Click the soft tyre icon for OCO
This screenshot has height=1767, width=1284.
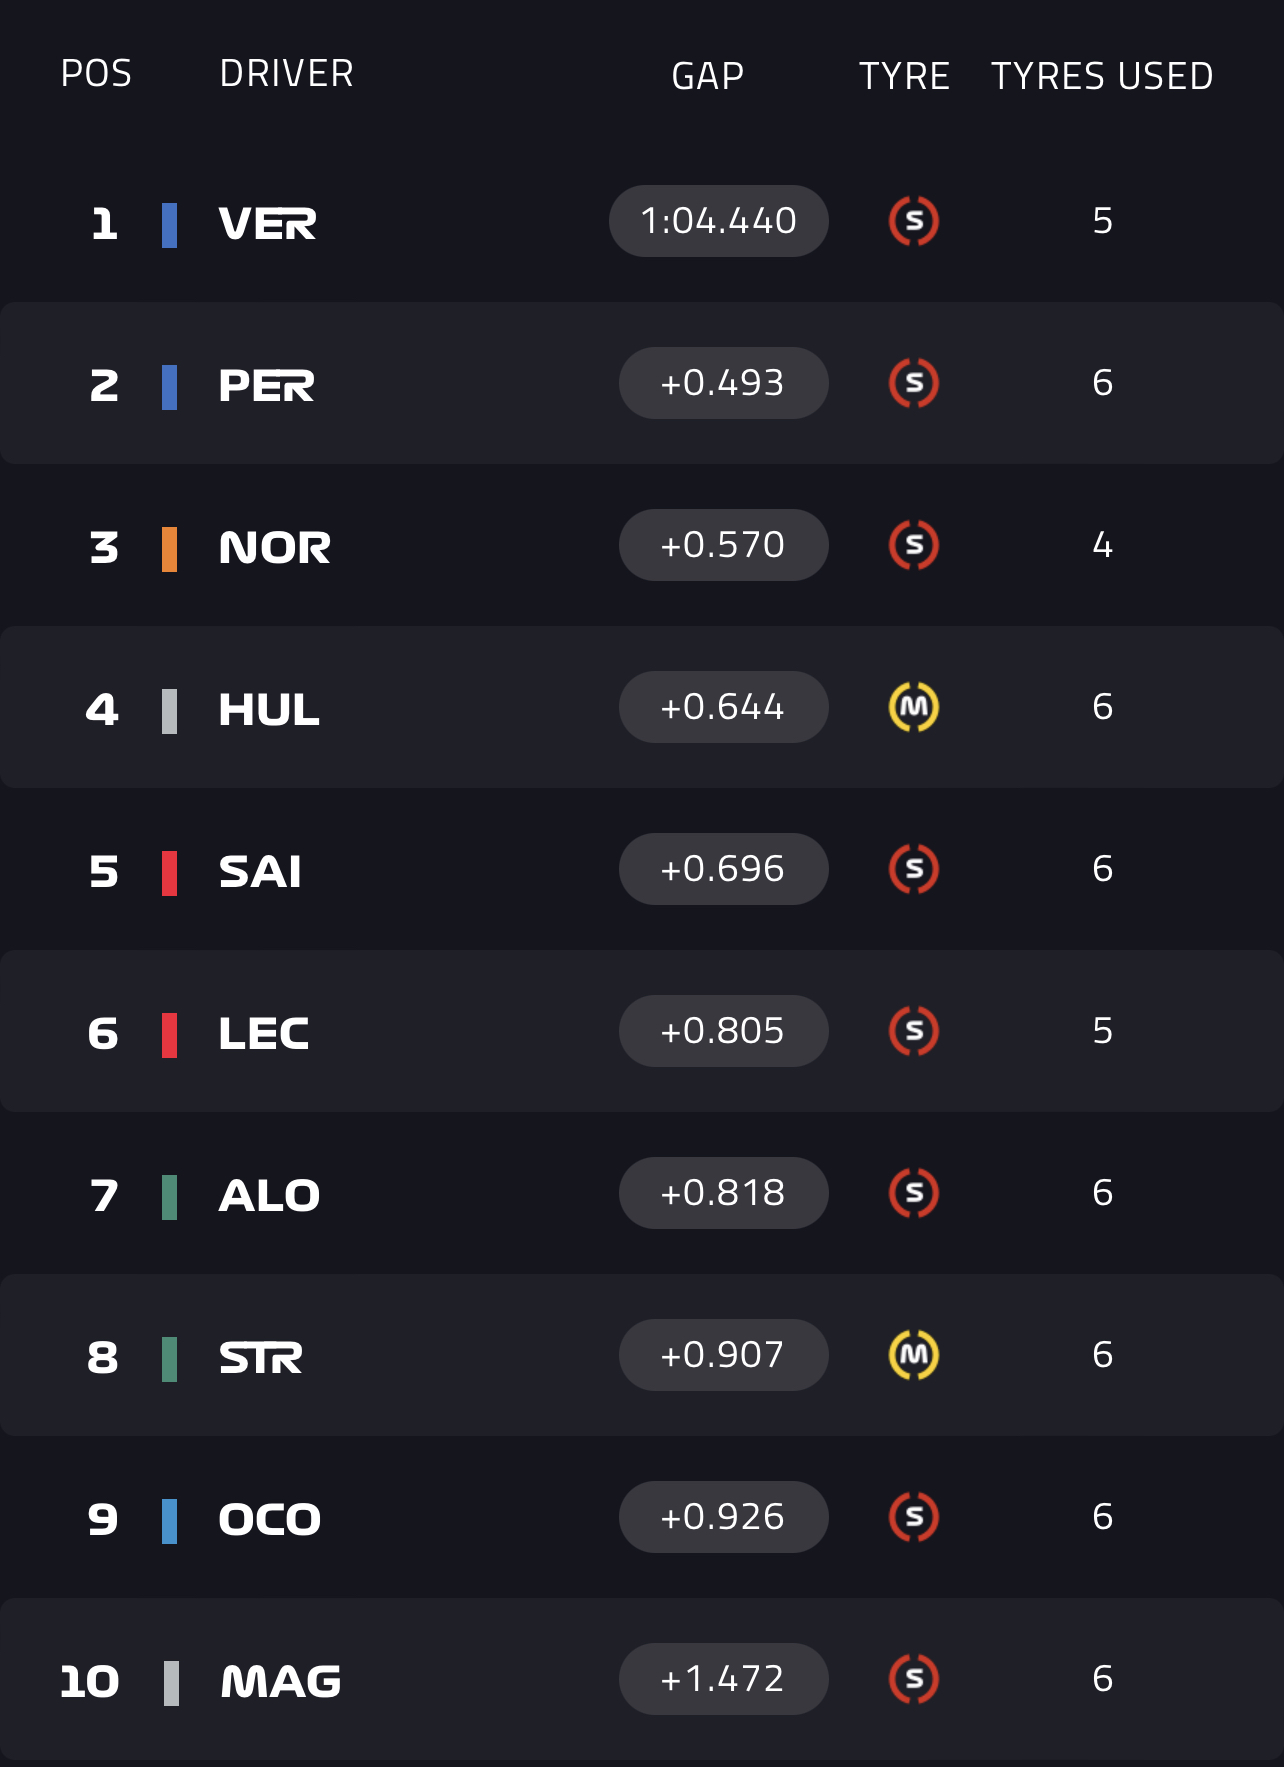913,1517
